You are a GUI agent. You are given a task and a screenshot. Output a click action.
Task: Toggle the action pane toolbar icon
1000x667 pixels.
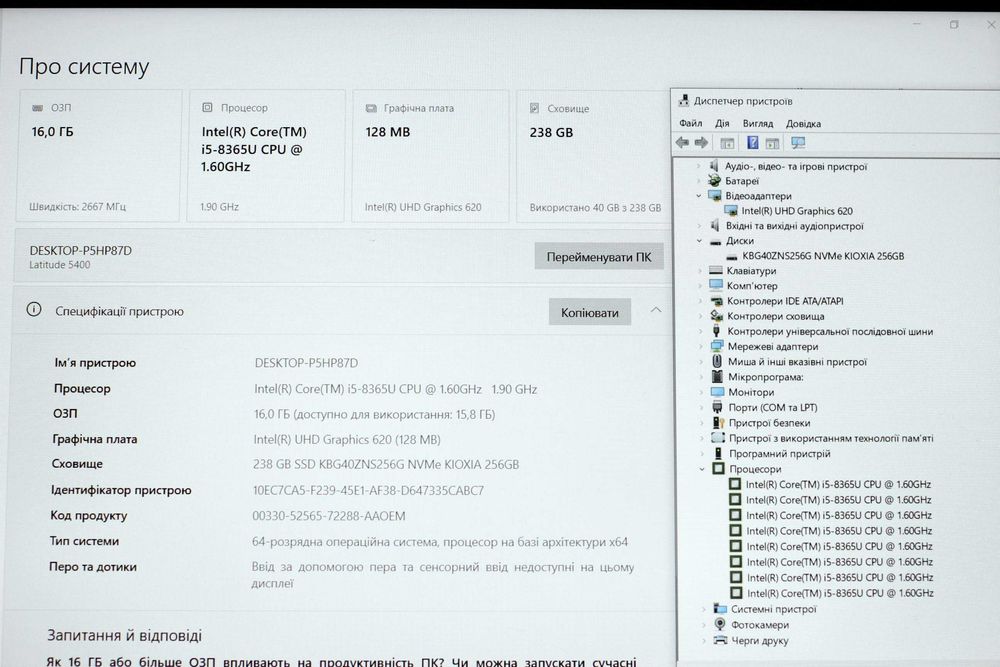(772, 143)
